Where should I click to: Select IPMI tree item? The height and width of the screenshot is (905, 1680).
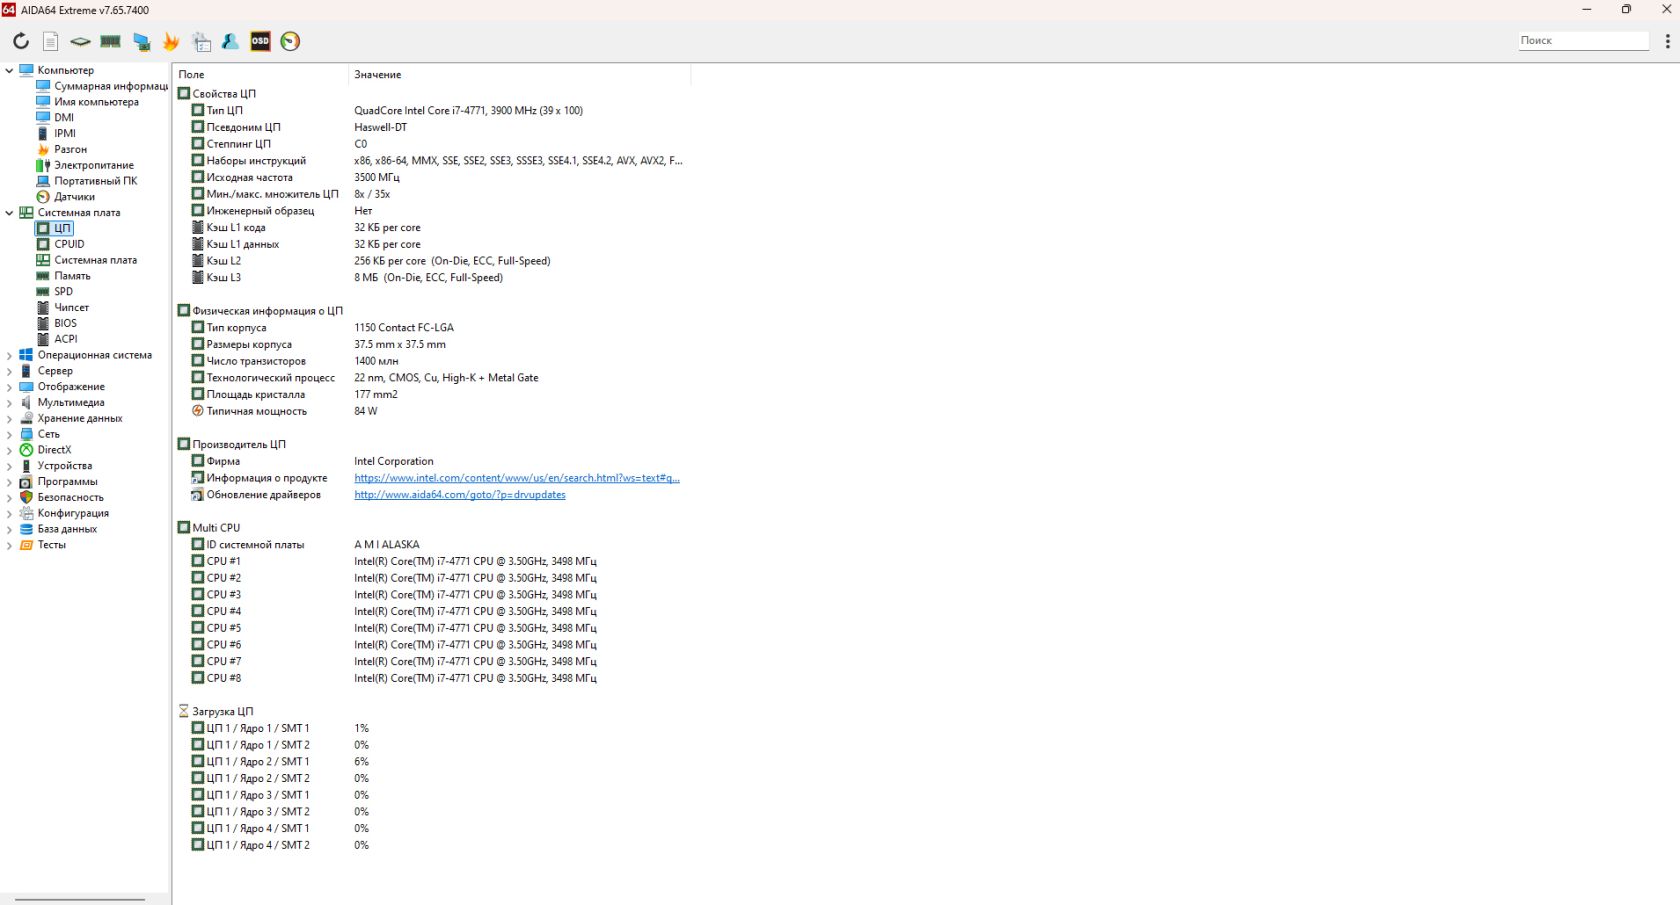[x=65, y=133]
